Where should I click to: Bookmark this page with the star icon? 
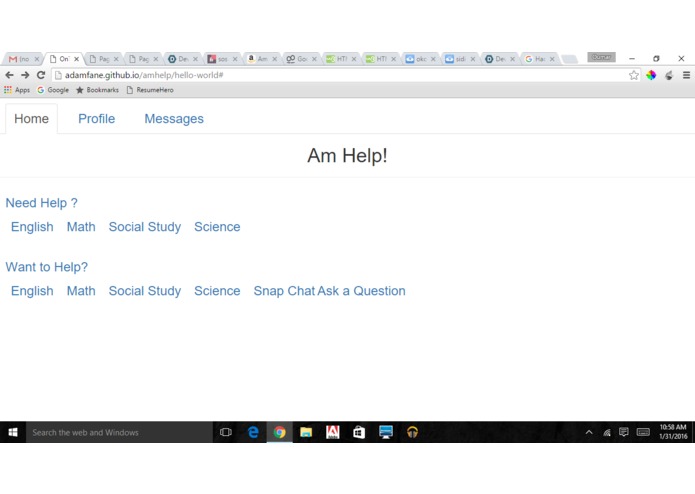pyautogui.click(x=634, y=75)
